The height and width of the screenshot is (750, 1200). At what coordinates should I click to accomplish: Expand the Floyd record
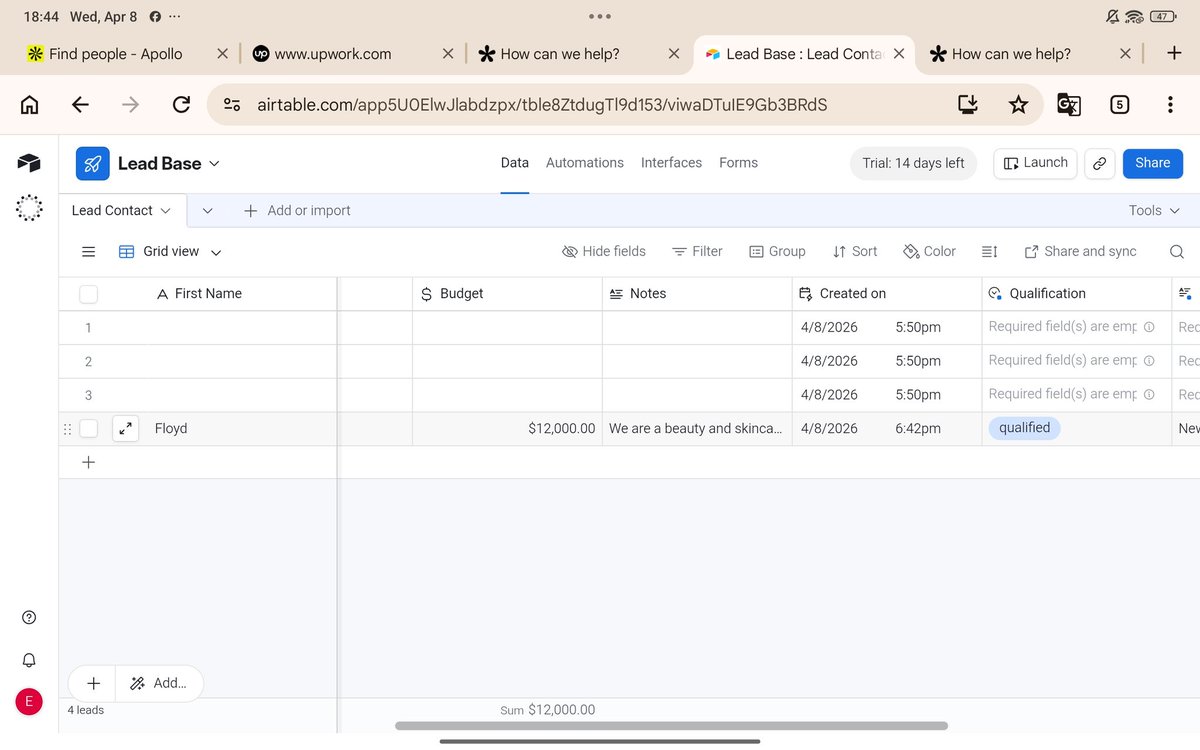tap(126, 428)
